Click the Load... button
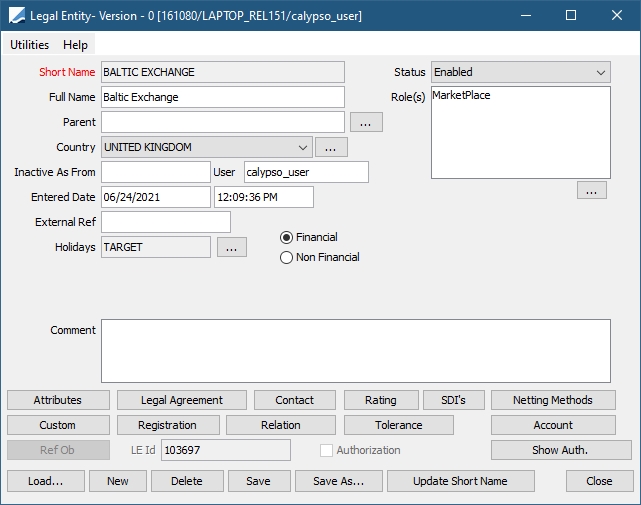641x505 pixels. pyautogui.click(x=46, y=481)
